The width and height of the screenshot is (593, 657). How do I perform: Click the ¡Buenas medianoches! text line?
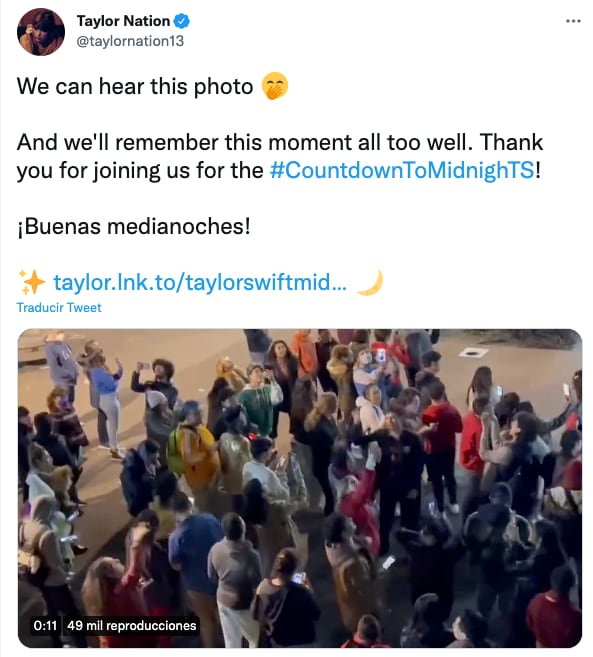pyautogui.click(x=134, y=227)
